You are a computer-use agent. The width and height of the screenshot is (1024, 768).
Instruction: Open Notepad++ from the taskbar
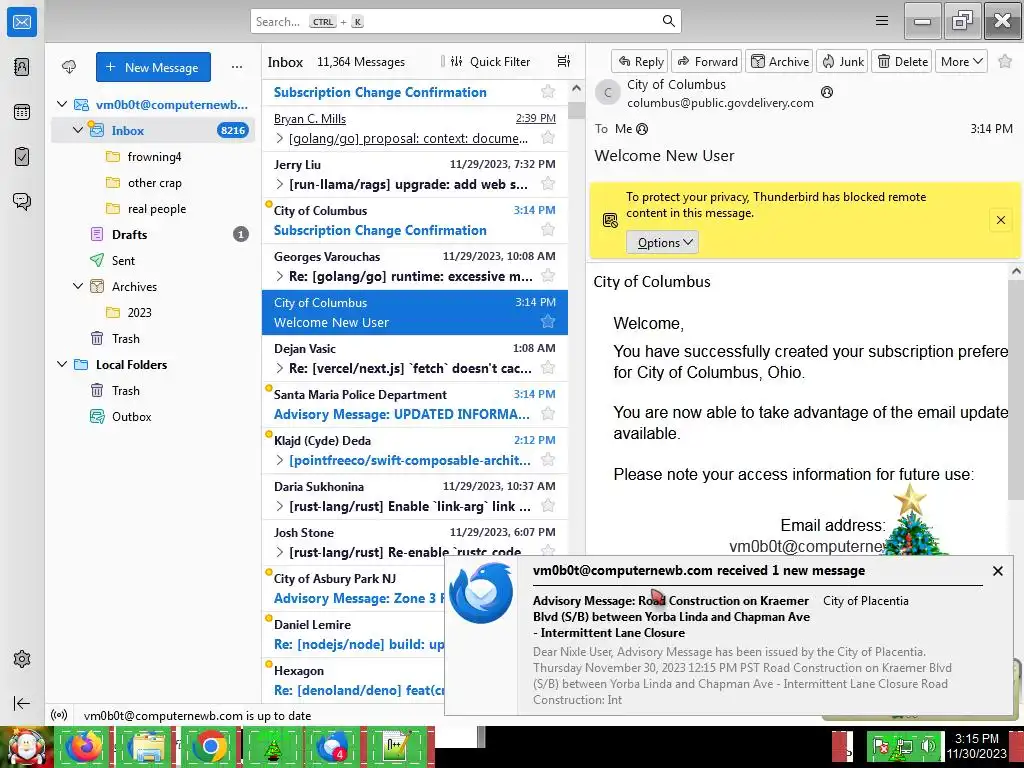(x=397, y=747)
